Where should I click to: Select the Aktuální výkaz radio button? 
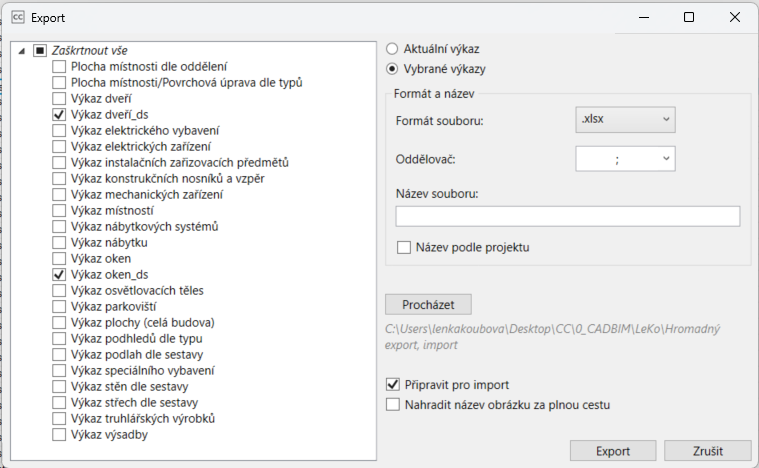click(392, 49)
